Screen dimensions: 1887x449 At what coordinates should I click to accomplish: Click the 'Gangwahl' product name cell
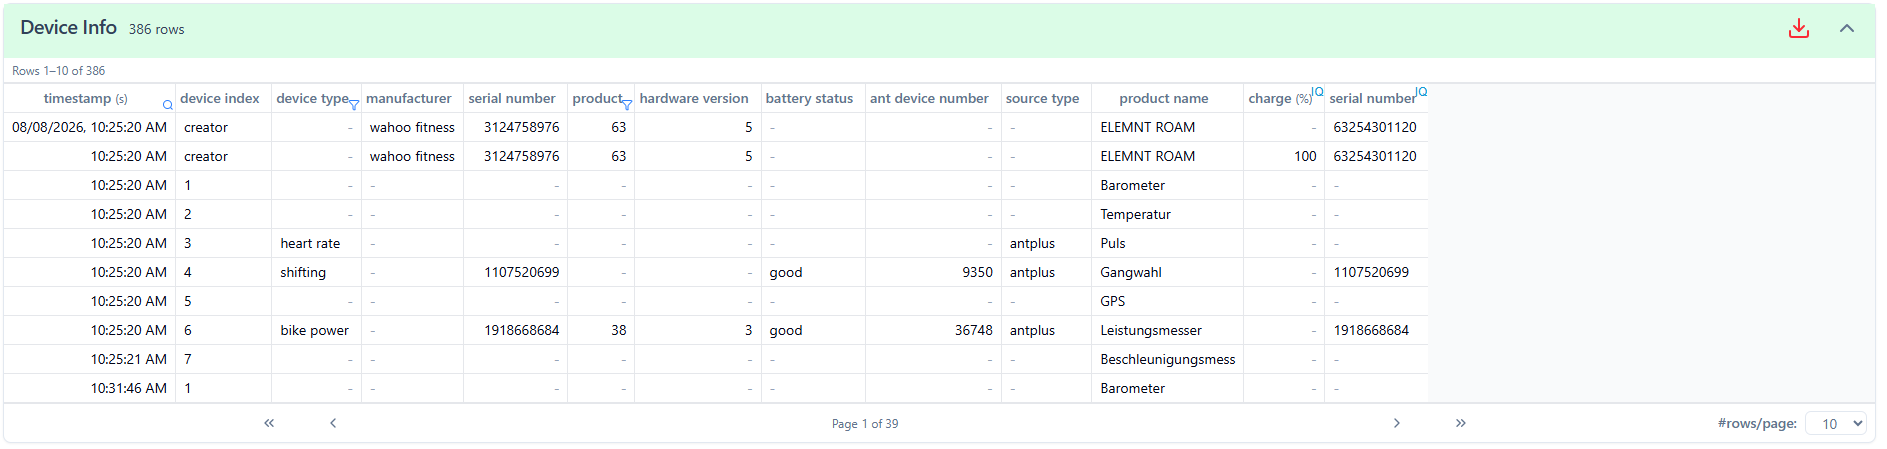click(1167, 272)
